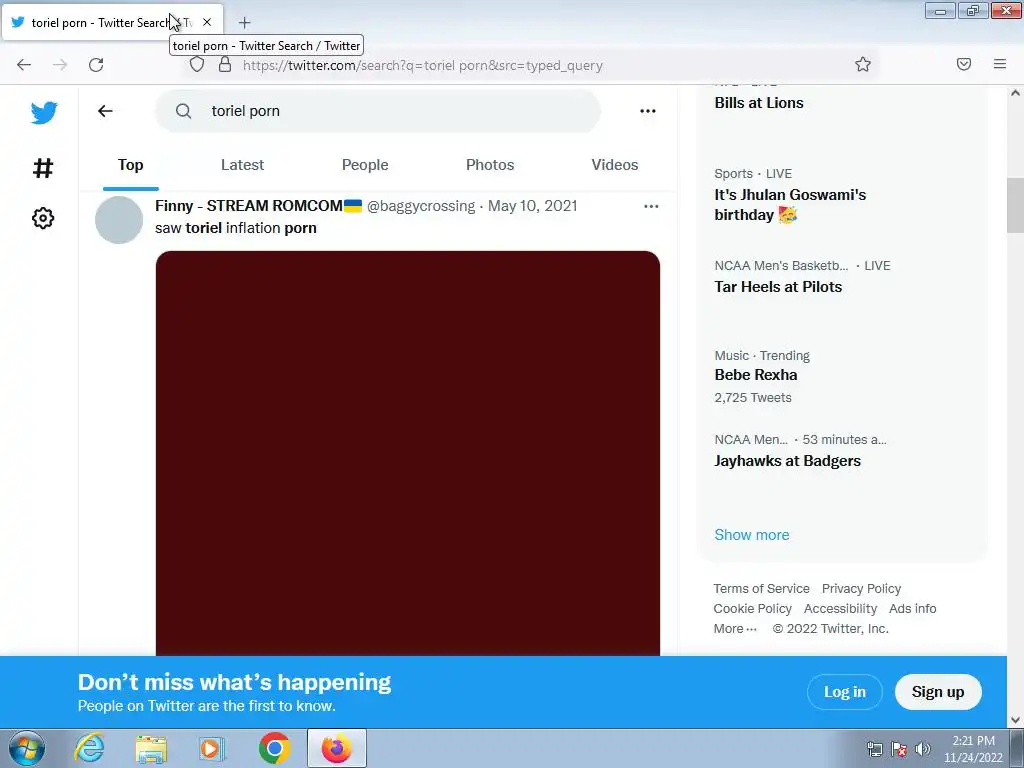Open the Bills at Lions trend

759,103
